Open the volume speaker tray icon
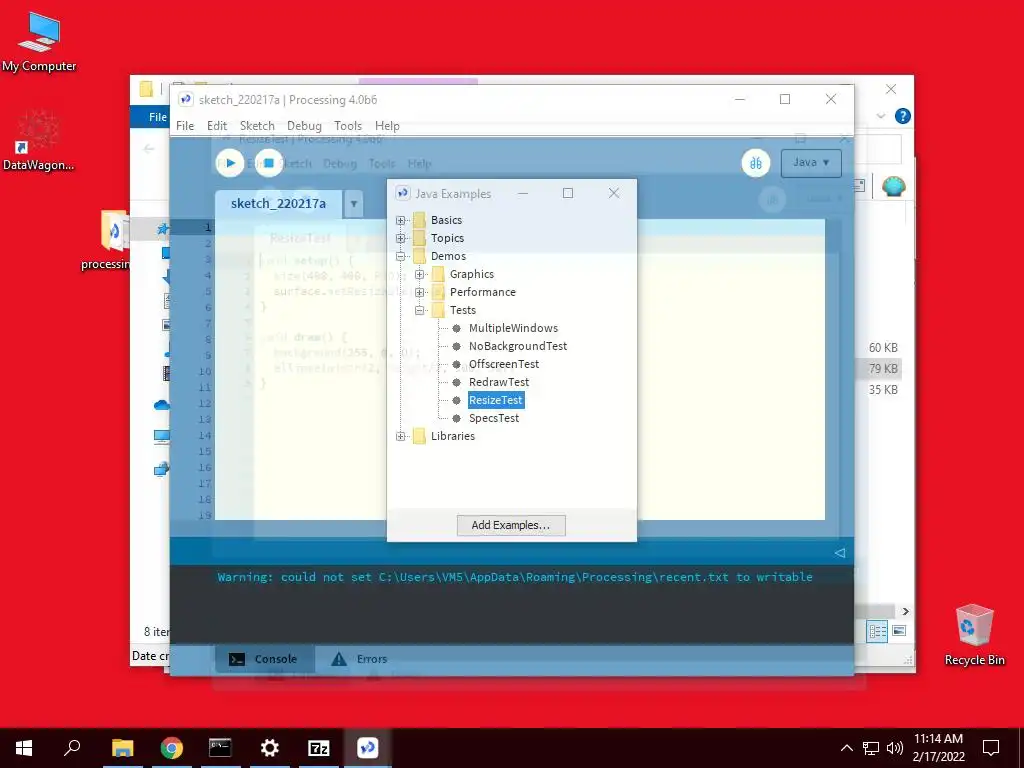The height and width of the screenshot is (768, 1024). click(895, 748)
